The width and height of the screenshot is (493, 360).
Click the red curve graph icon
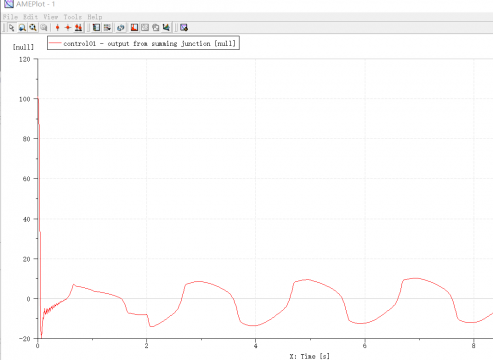[134, 28]
